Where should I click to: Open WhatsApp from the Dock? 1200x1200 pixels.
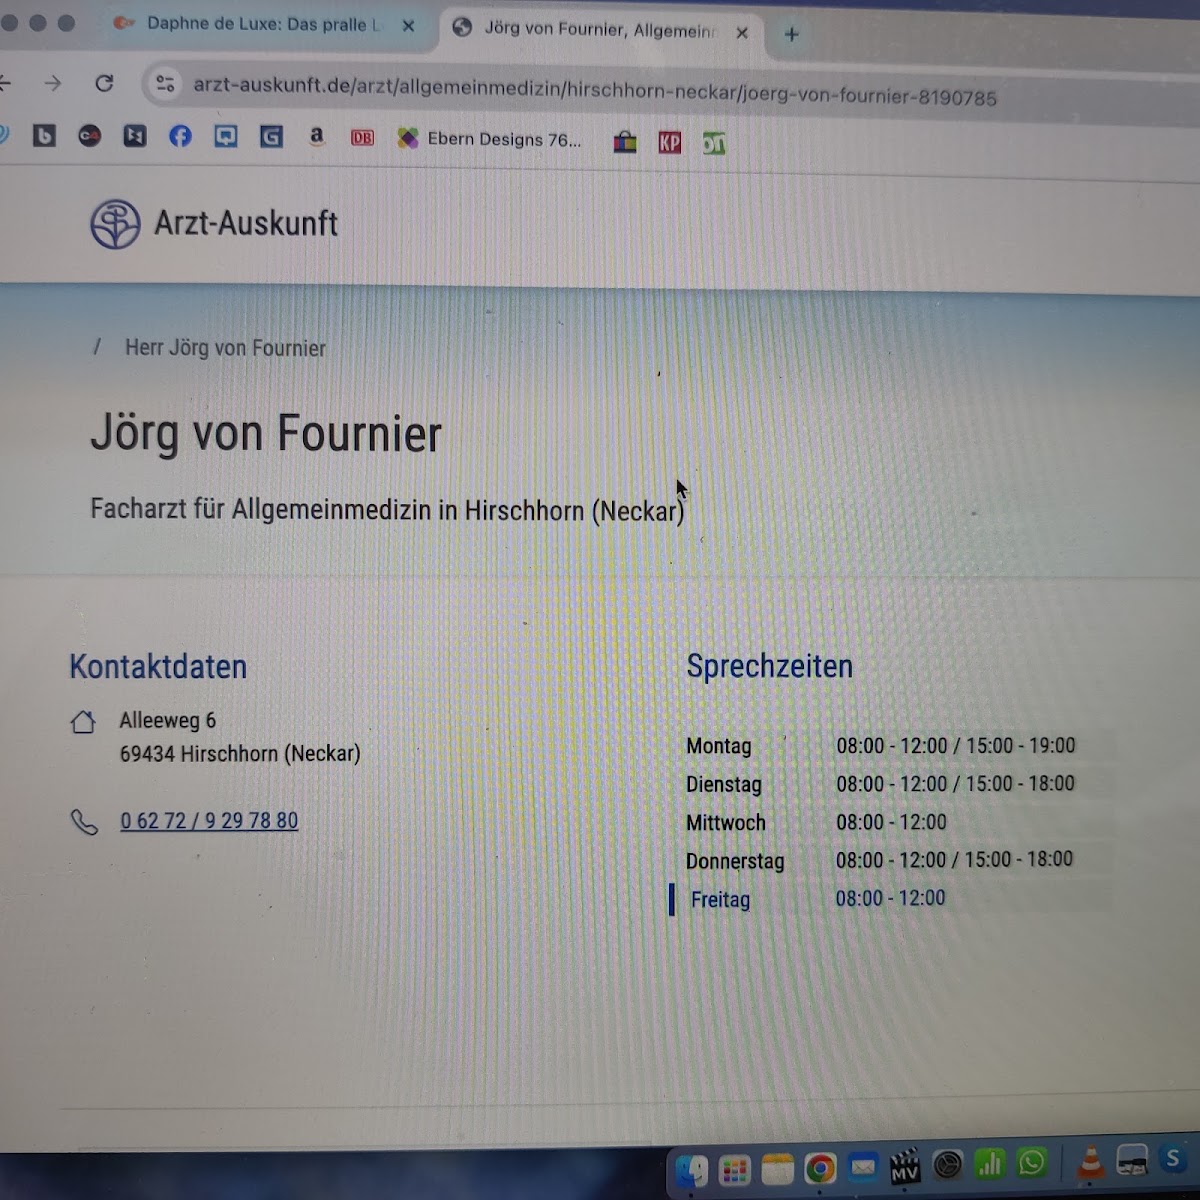click(x=1032, y=1162)
